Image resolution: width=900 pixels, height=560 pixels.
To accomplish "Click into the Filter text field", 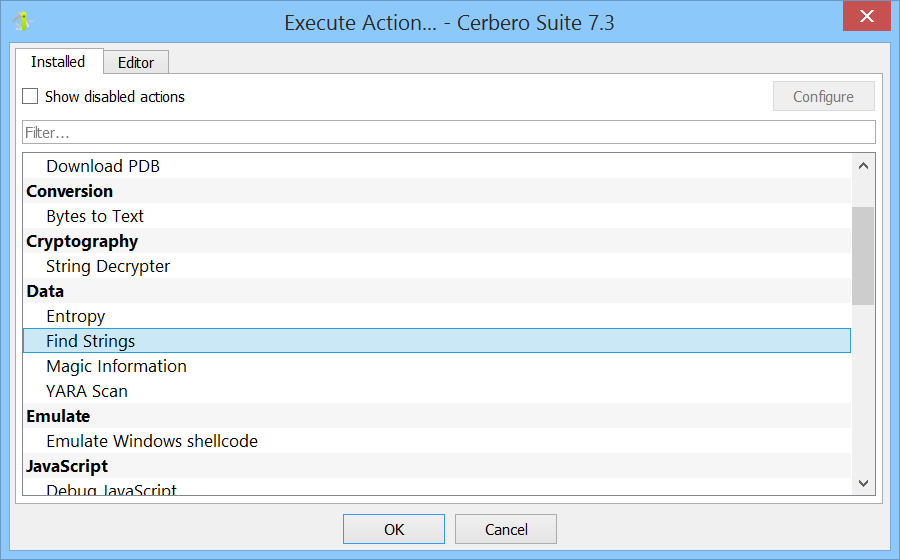I will pos(448,132).
